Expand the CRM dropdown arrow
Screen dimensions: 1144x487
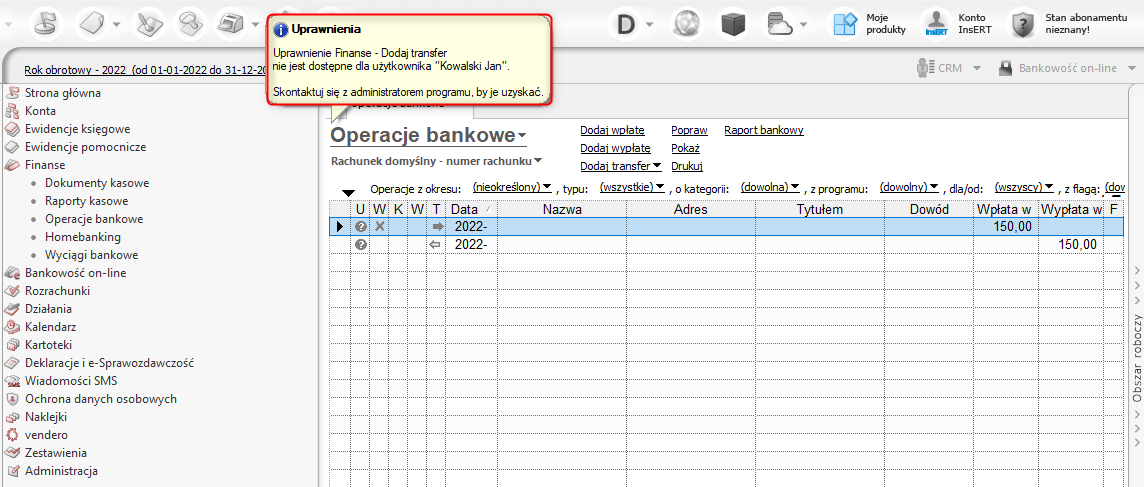click(977, 69)
